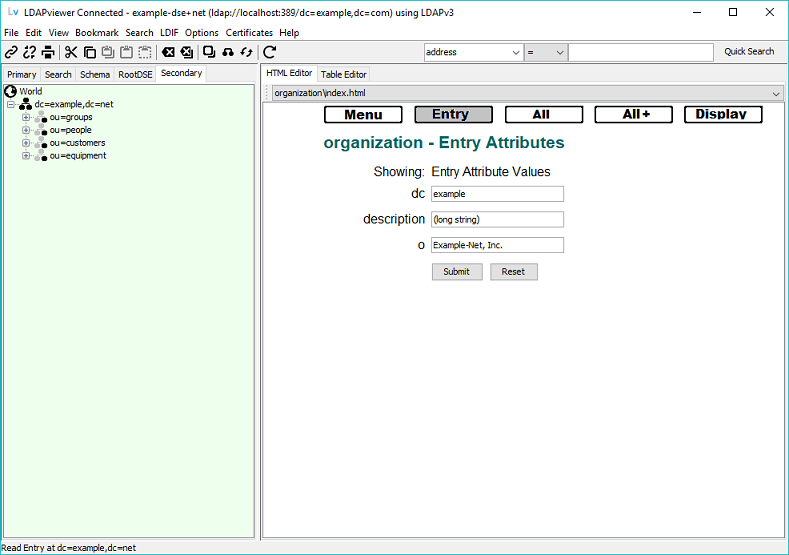This screenshot has width=789, height=555.
Task: Click the Menu button in editor
Action: click(363, 115)
